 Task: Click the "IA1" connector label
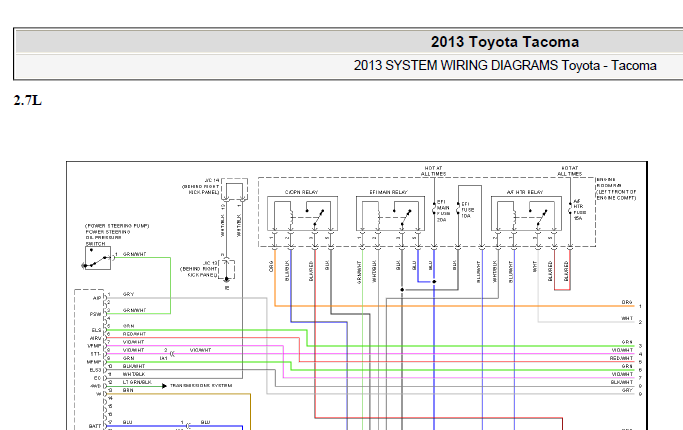(163, 358)
